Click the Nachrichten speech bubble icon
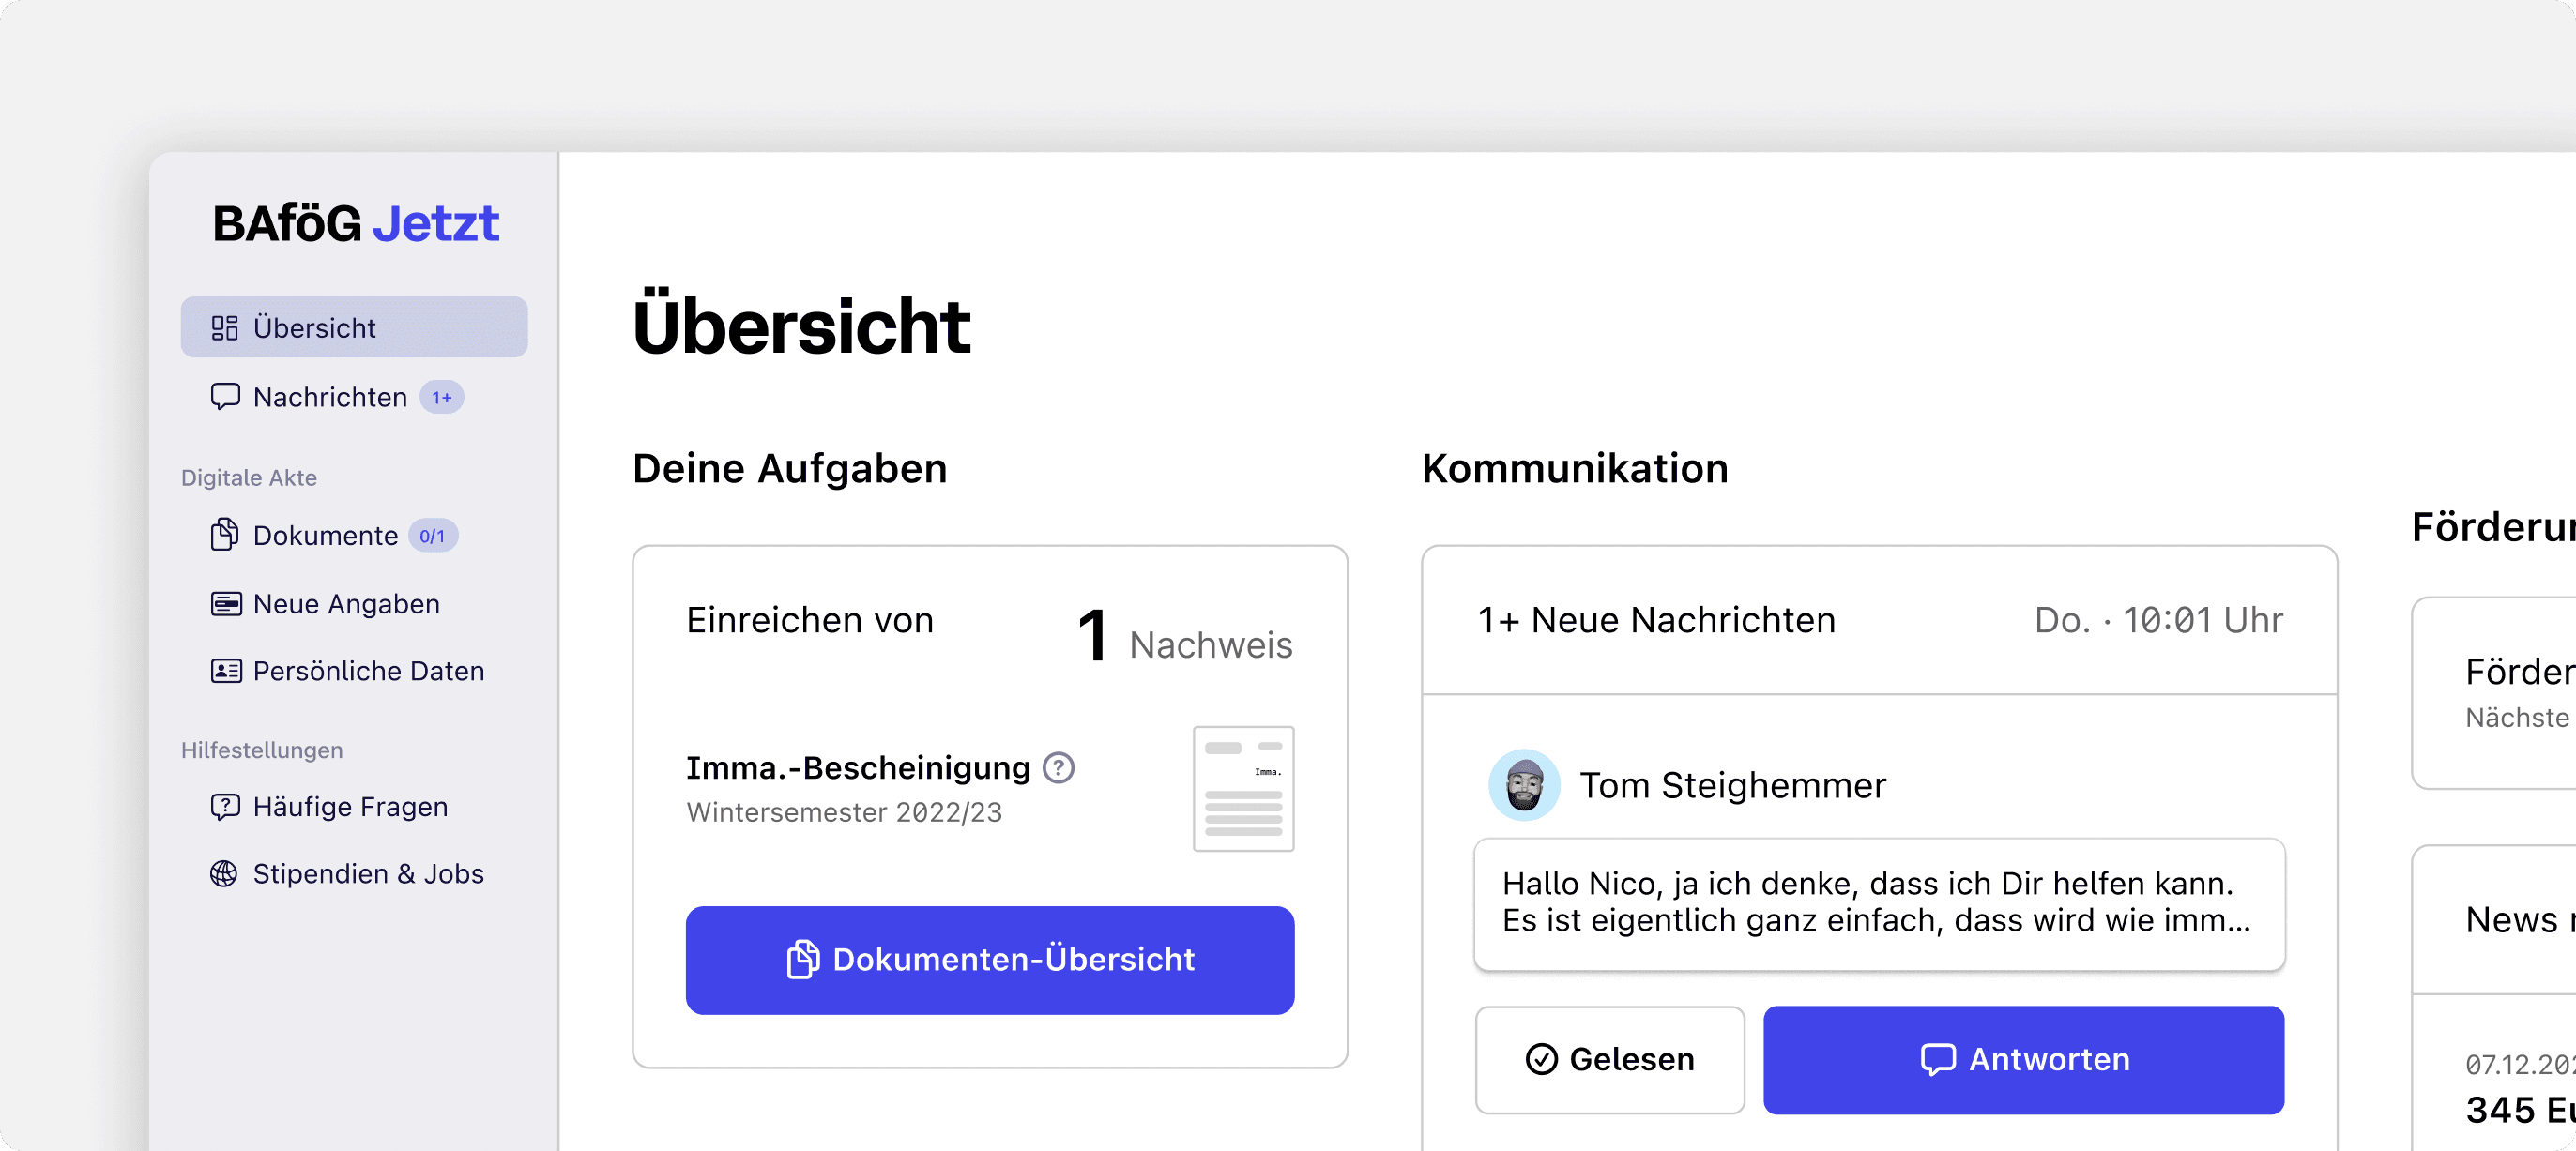 click(x=225, y=397)
